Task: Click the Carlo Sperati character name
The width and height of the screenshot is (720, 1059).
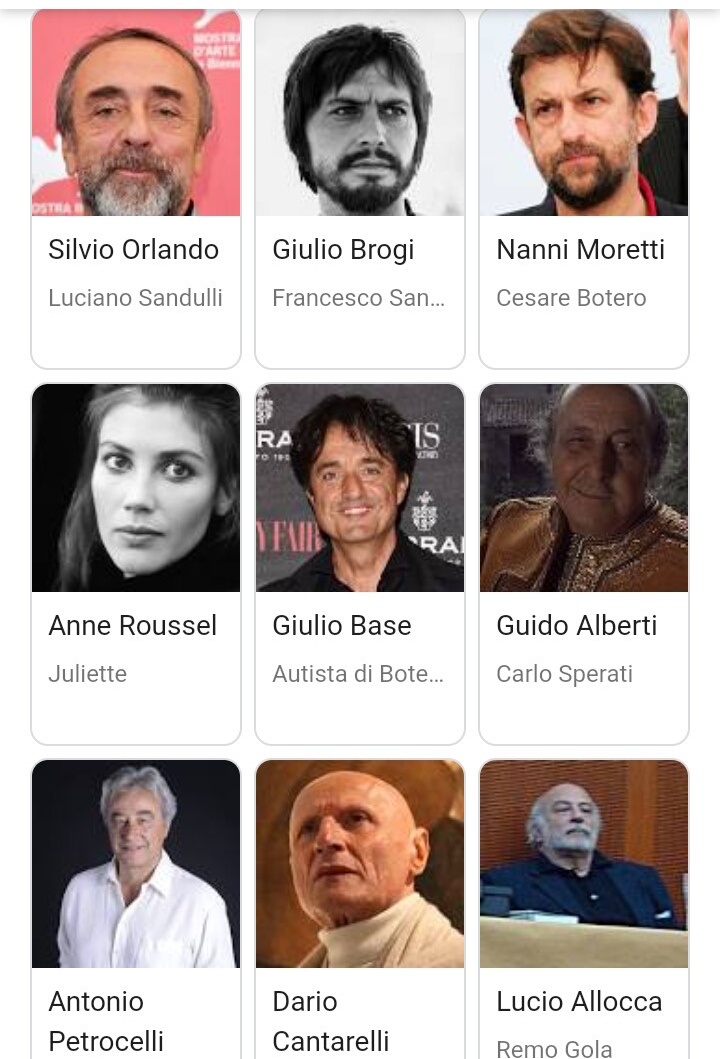Action: coord(564,674)
